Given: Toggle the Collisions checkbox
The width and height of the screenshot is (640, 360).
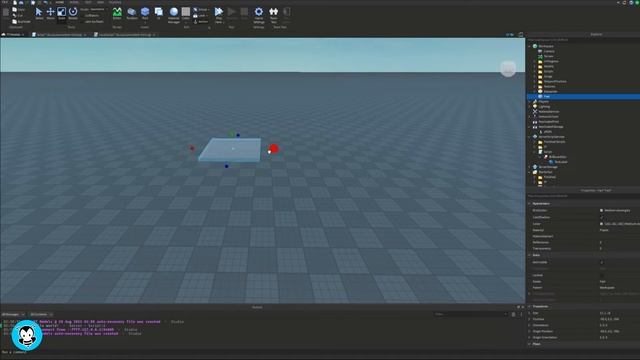Looking at the screenshot, I should click(92, 16).
